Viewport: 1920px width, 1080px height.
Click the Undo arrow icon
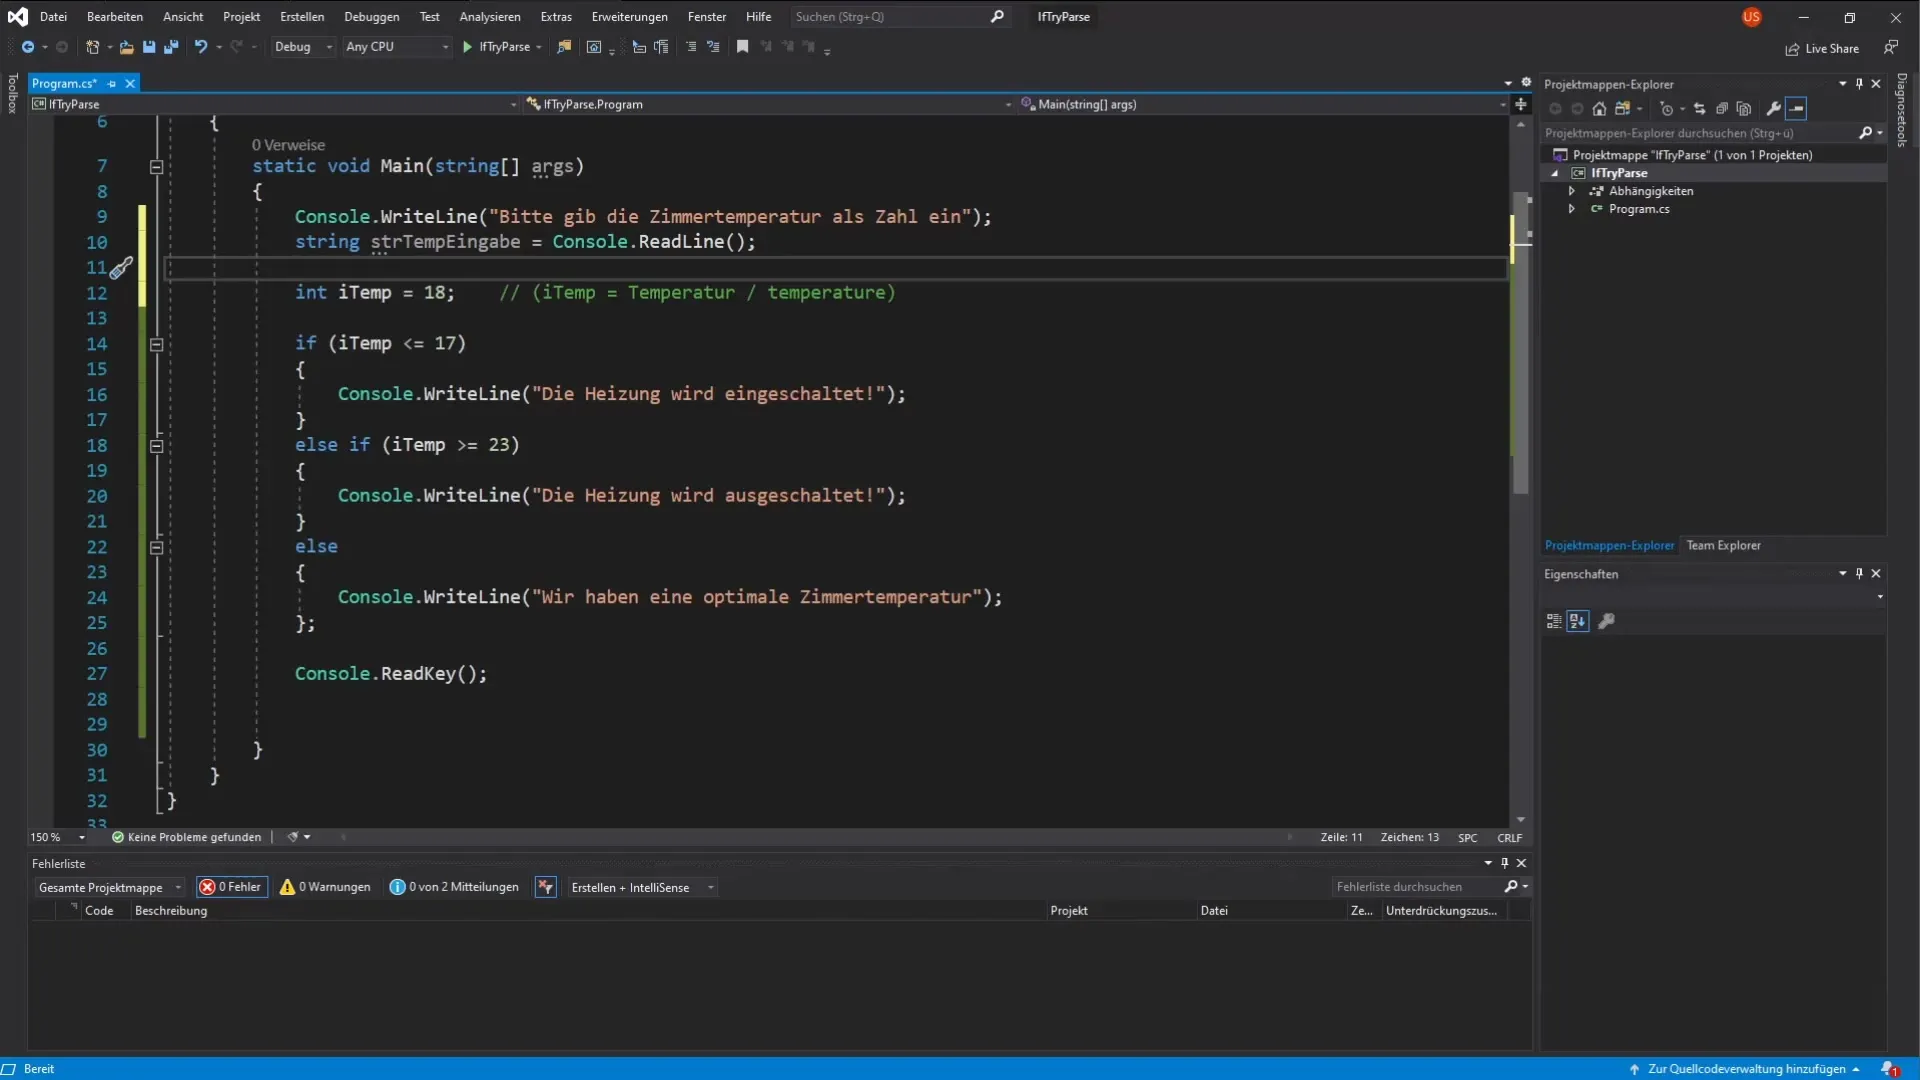201,47
